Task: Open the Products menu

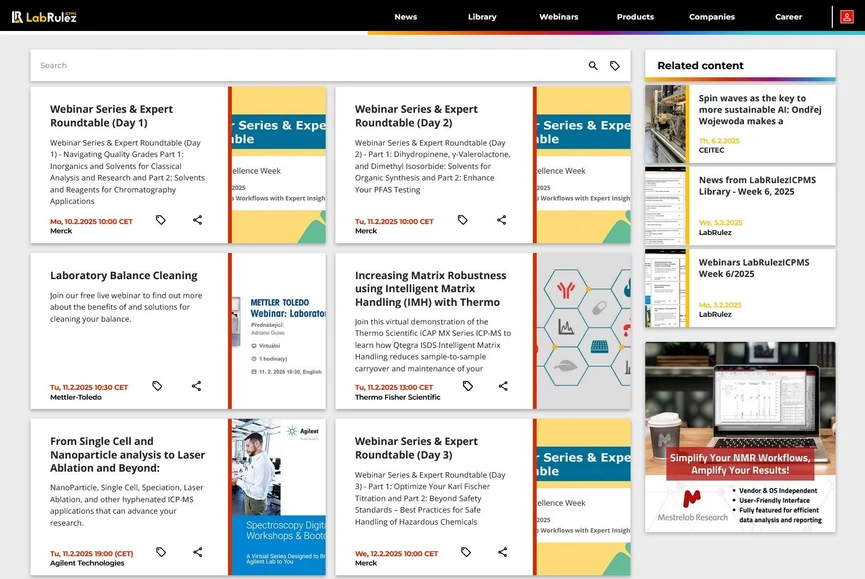Action: click(636, 17)
